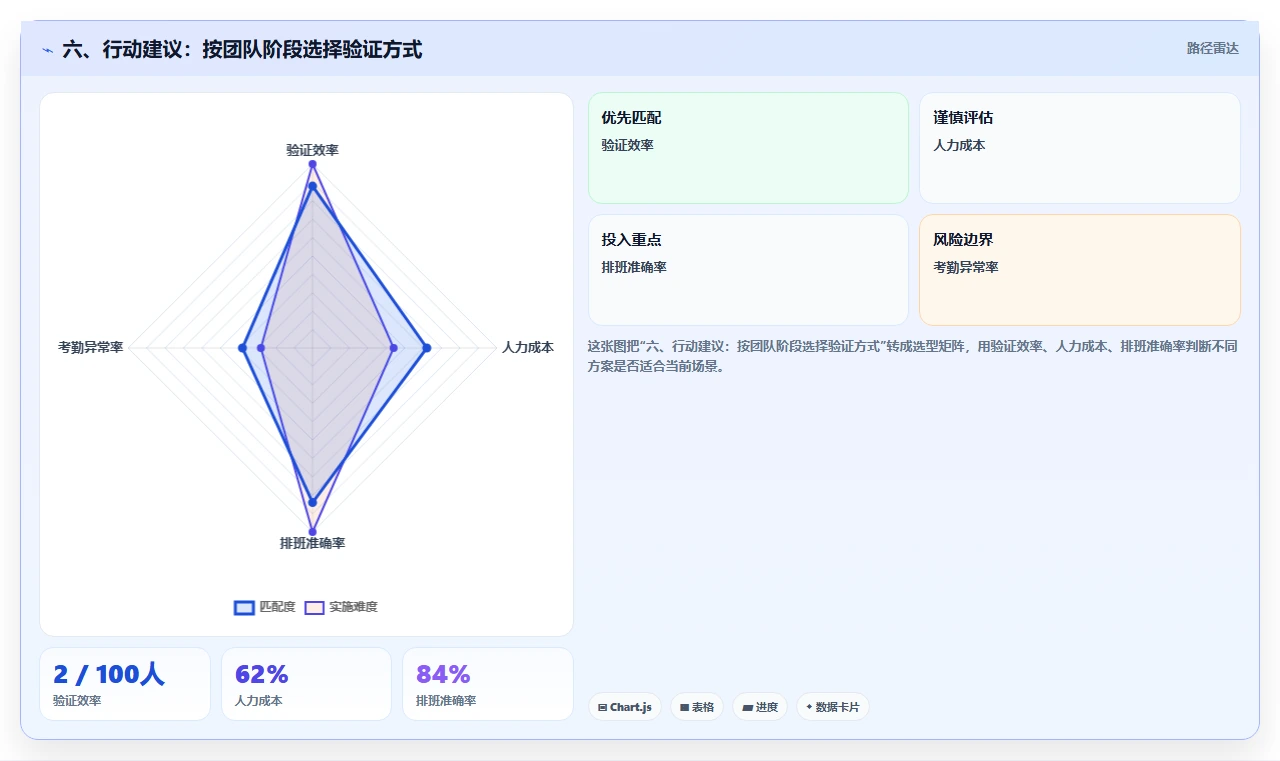Click the 62% 人力成本 stat value
Screen dimensions: 1280x761
click(262, 674)
